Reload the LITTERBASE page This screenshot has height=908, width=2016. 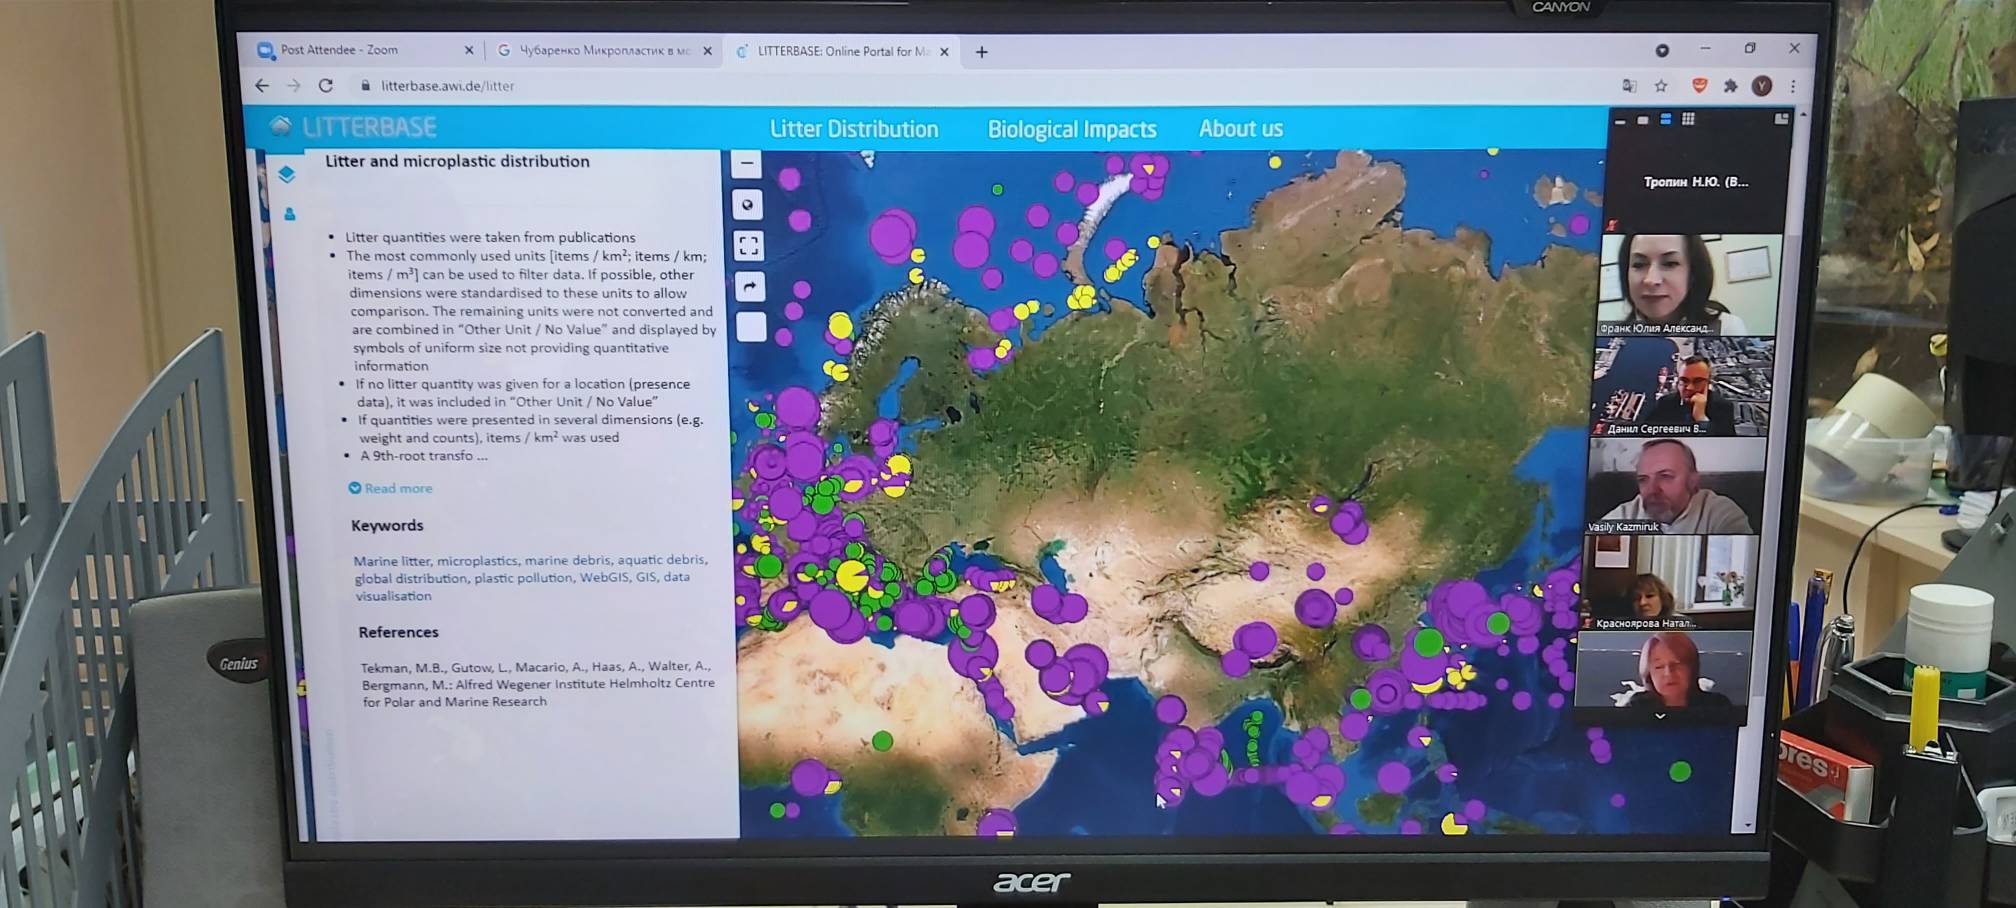[326, 86]
